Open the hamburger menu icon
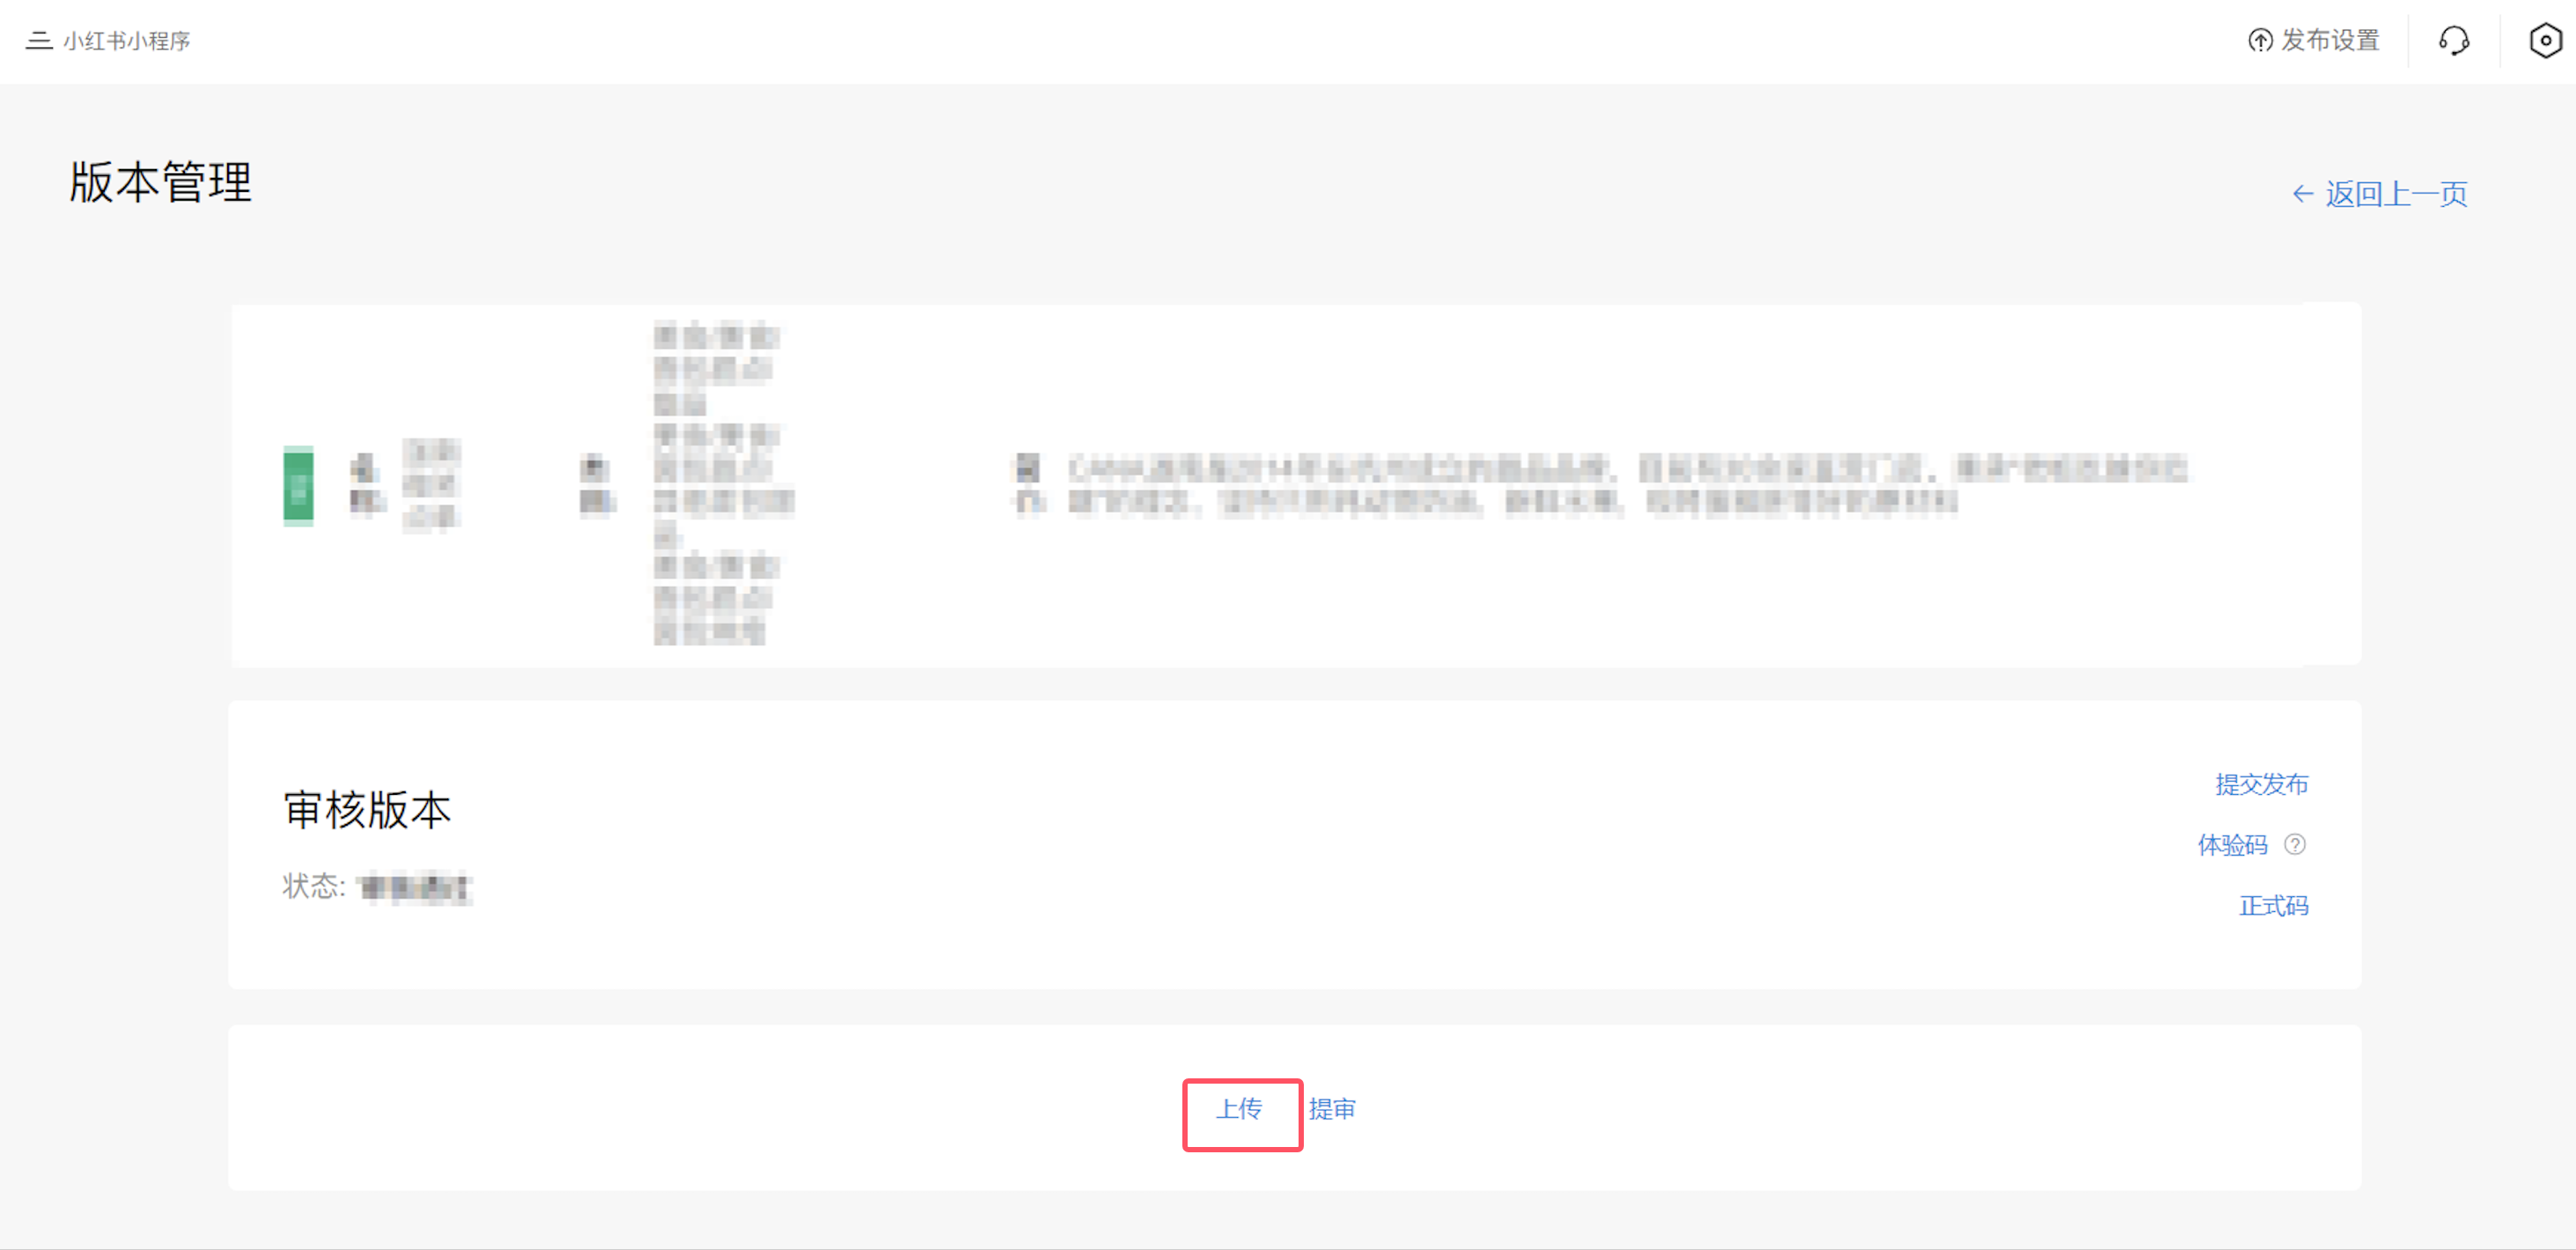Image resolution: width=2576 pixels, height=1250 pixels. [x=39, y=41]
